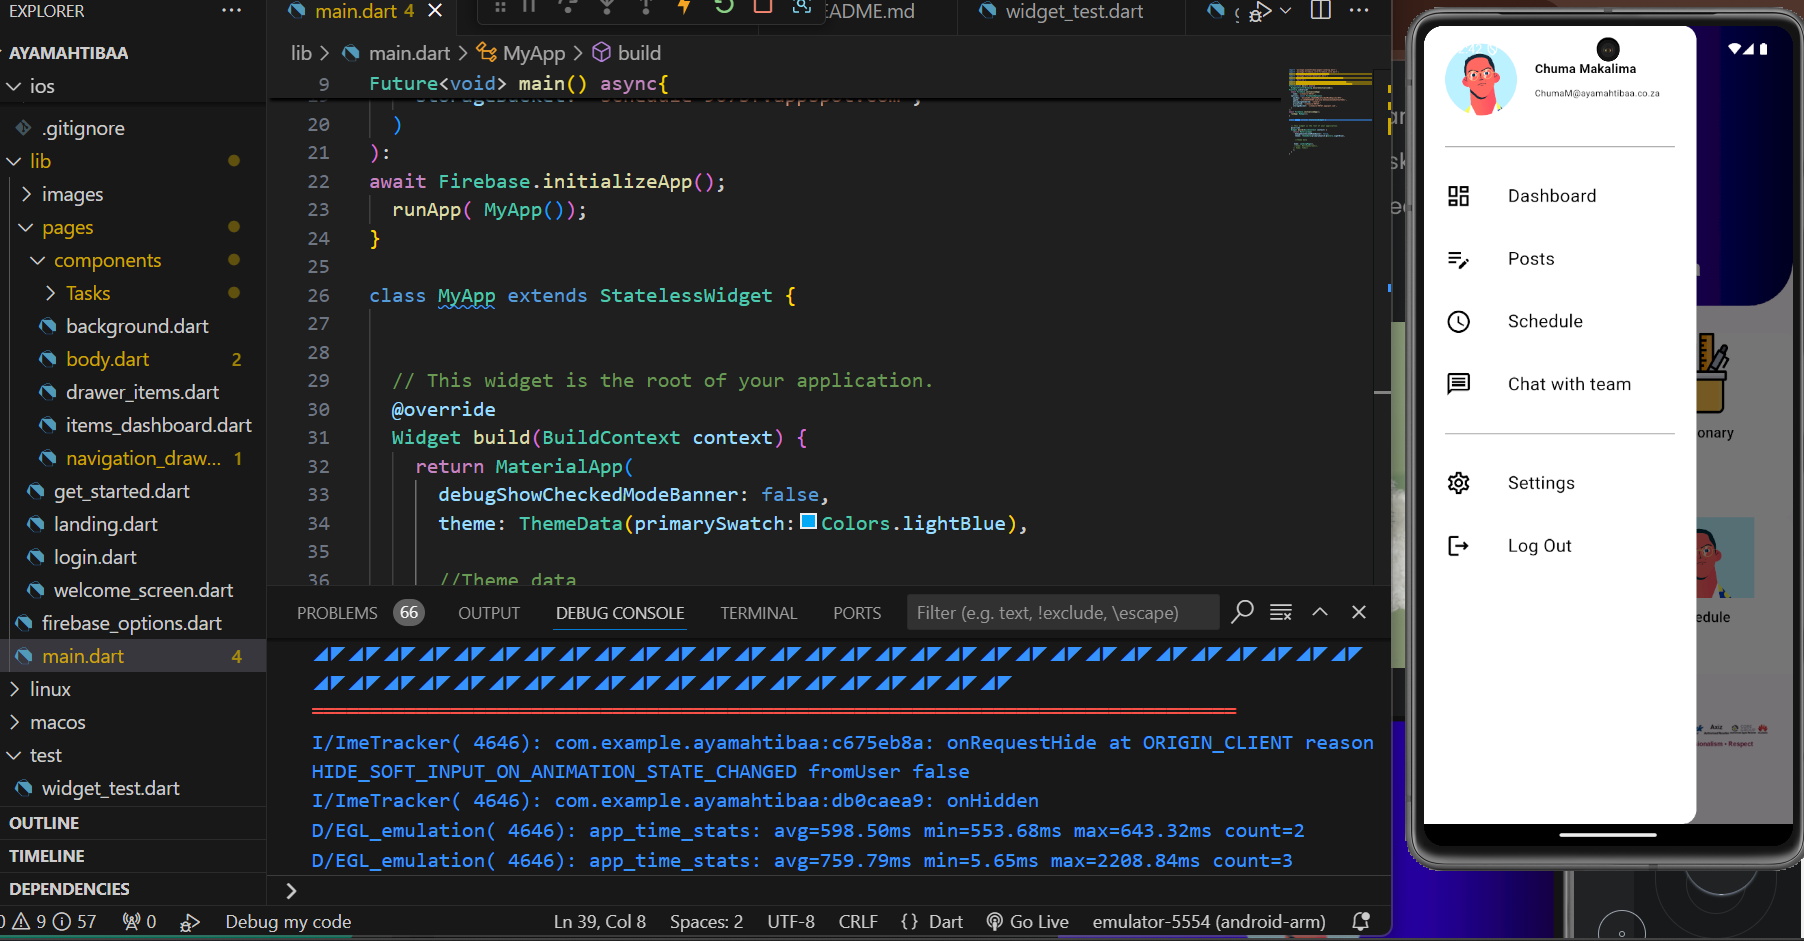Maximize panel with the chevron up
Image resolution: width=1804 pixels, height=941 pixels.
click(x=1320, y=612)
